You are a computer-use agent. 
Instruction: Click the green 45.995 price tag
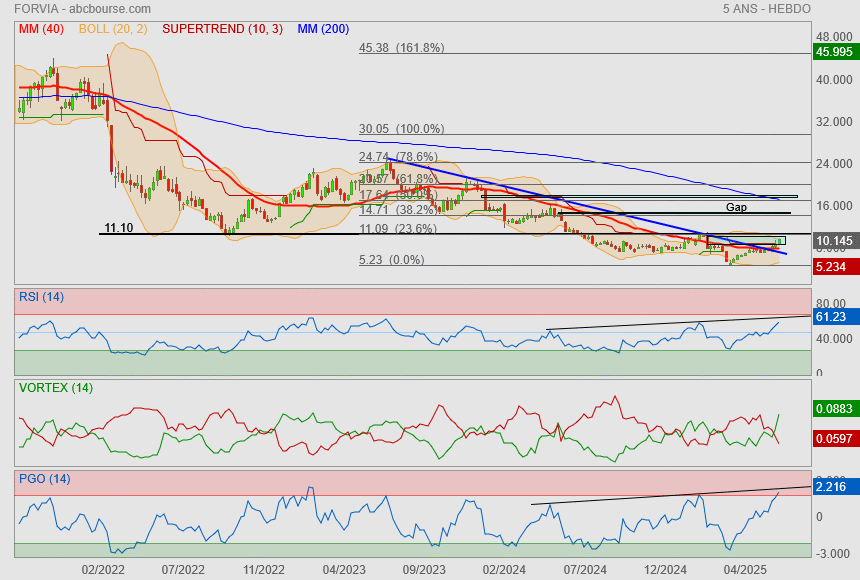click(834, 52)
